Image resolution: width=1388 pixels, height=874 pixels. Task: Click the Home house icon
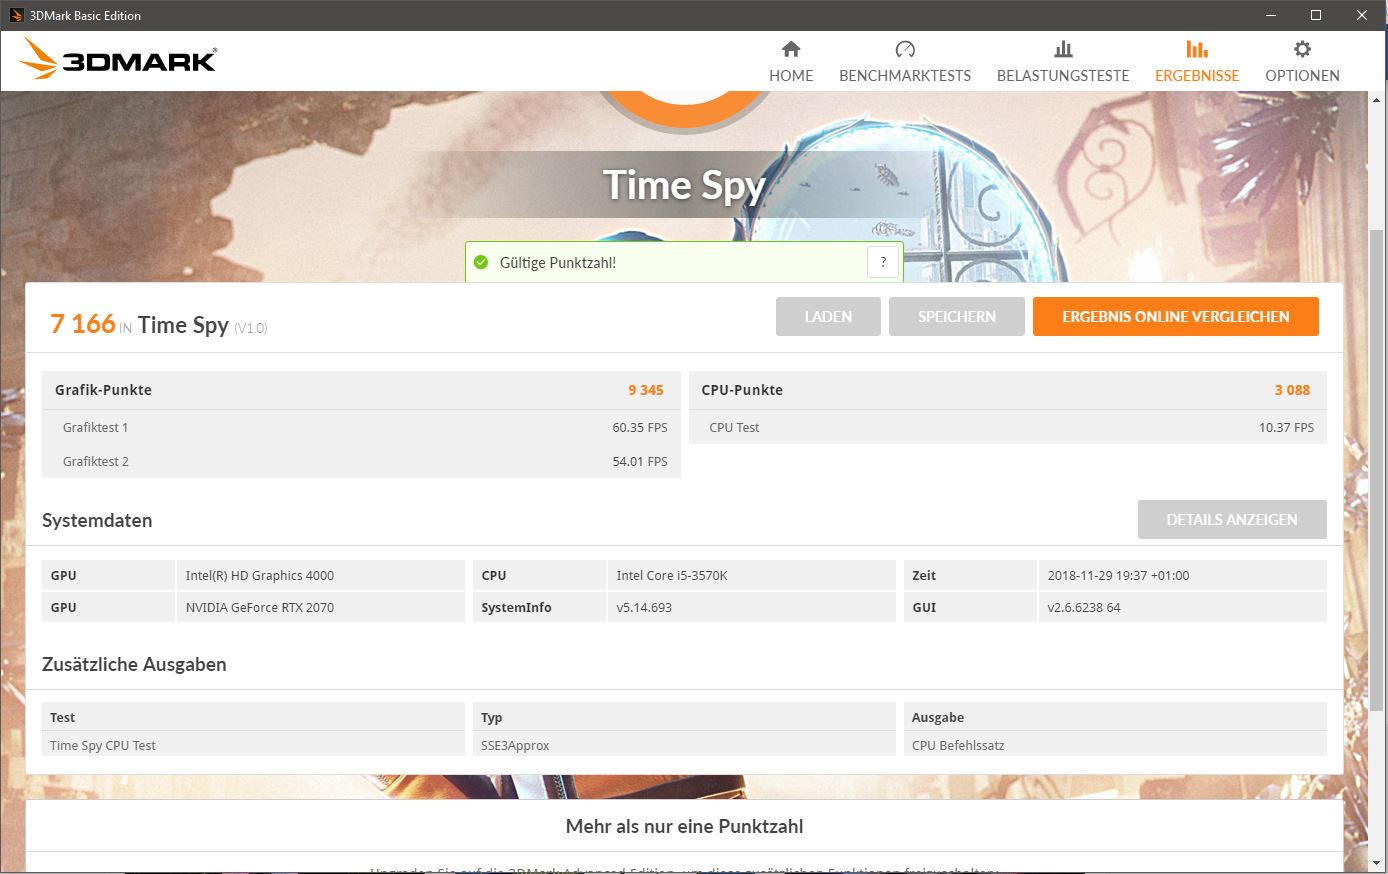(x=791, y=49)
